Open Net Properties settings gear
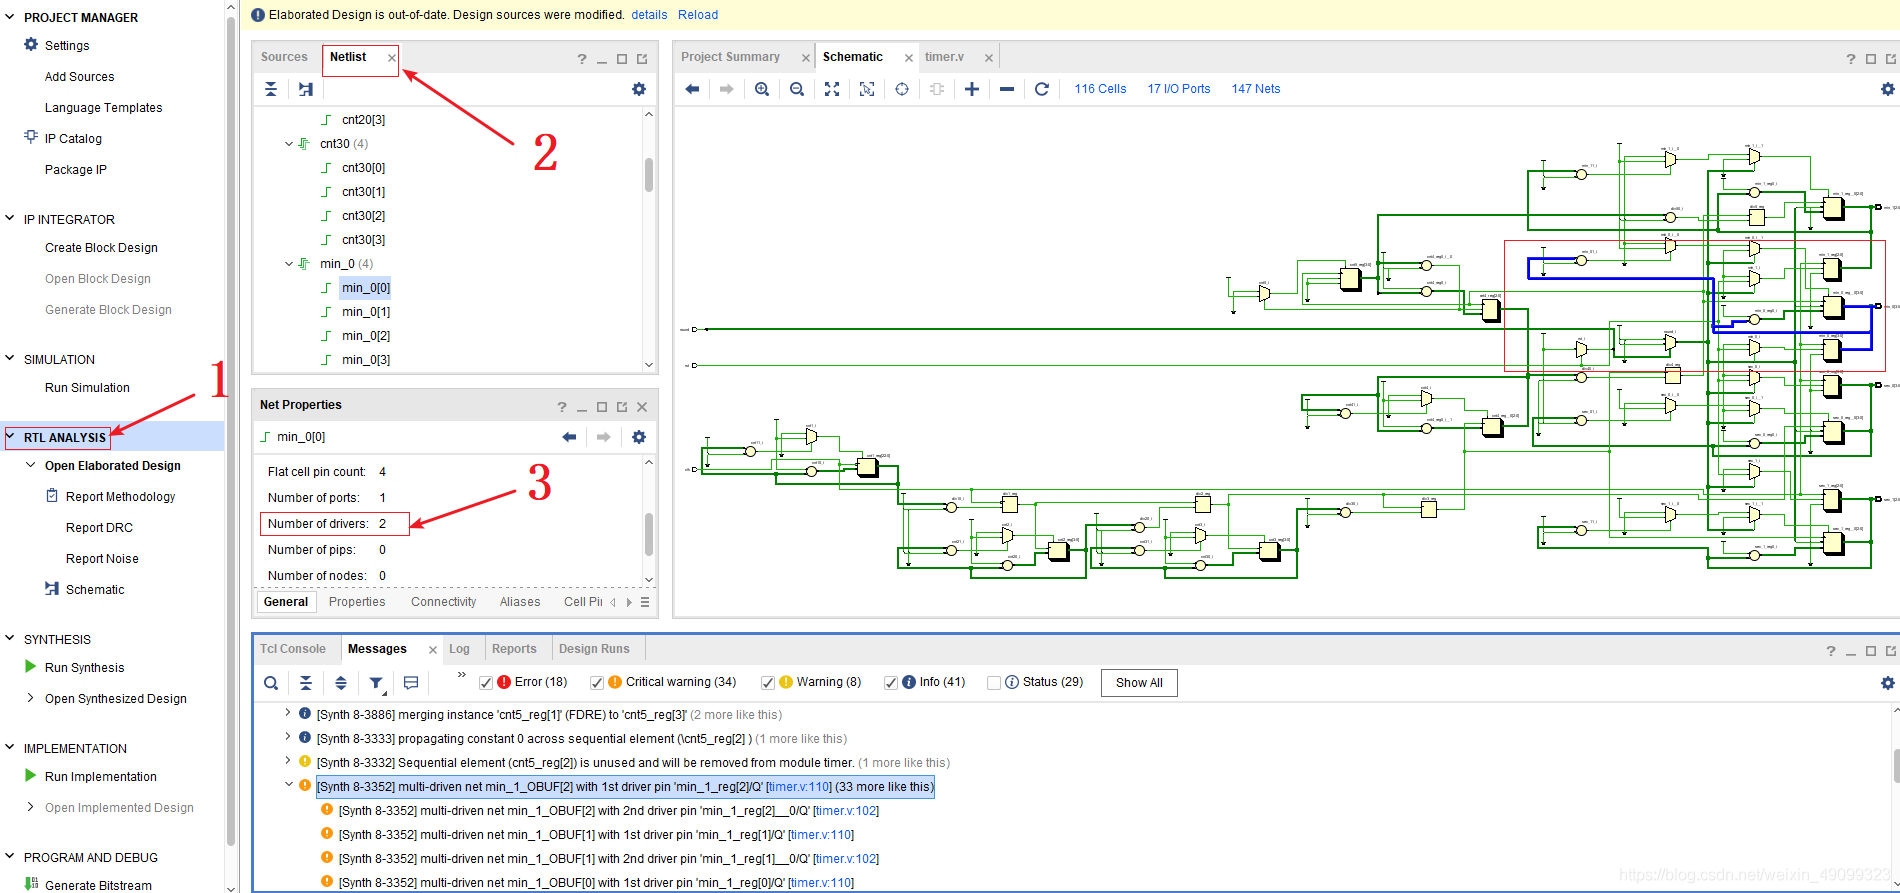The image size is (1900, 893). coord(639,437)
